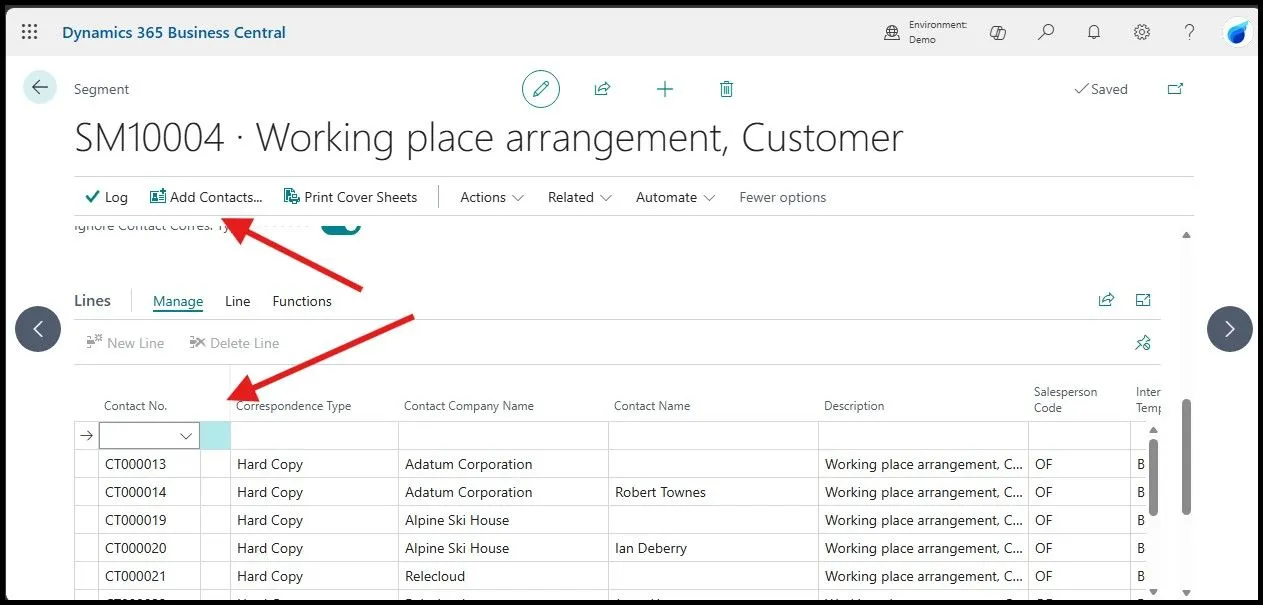Click Delete Line

tap(234, 343)
